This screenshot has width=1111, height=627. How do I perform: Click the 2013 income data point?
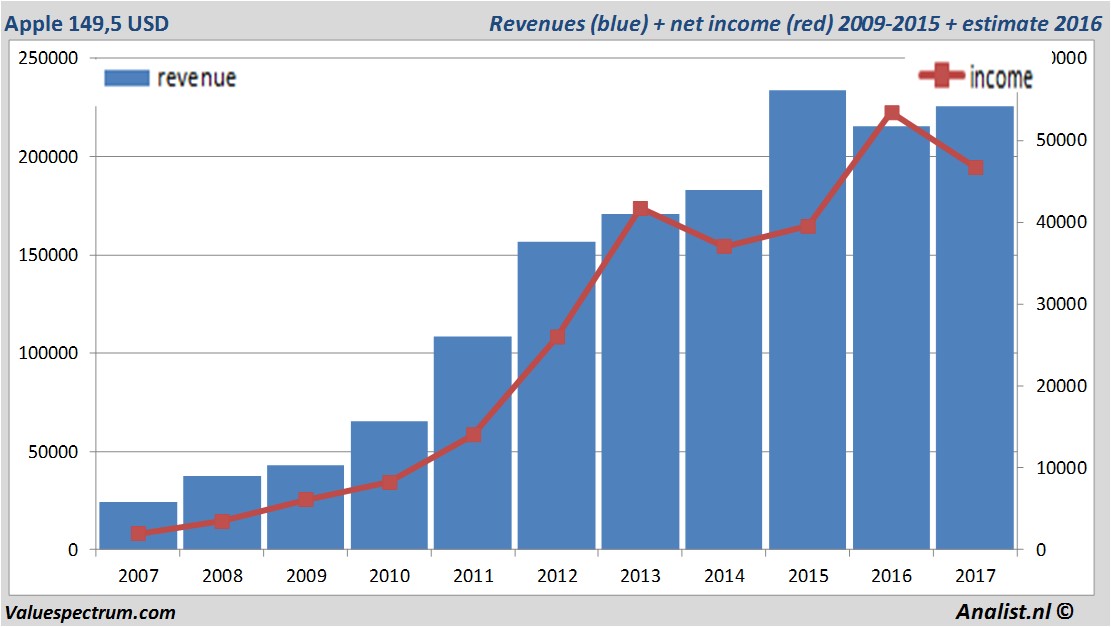tap(641, 208)
